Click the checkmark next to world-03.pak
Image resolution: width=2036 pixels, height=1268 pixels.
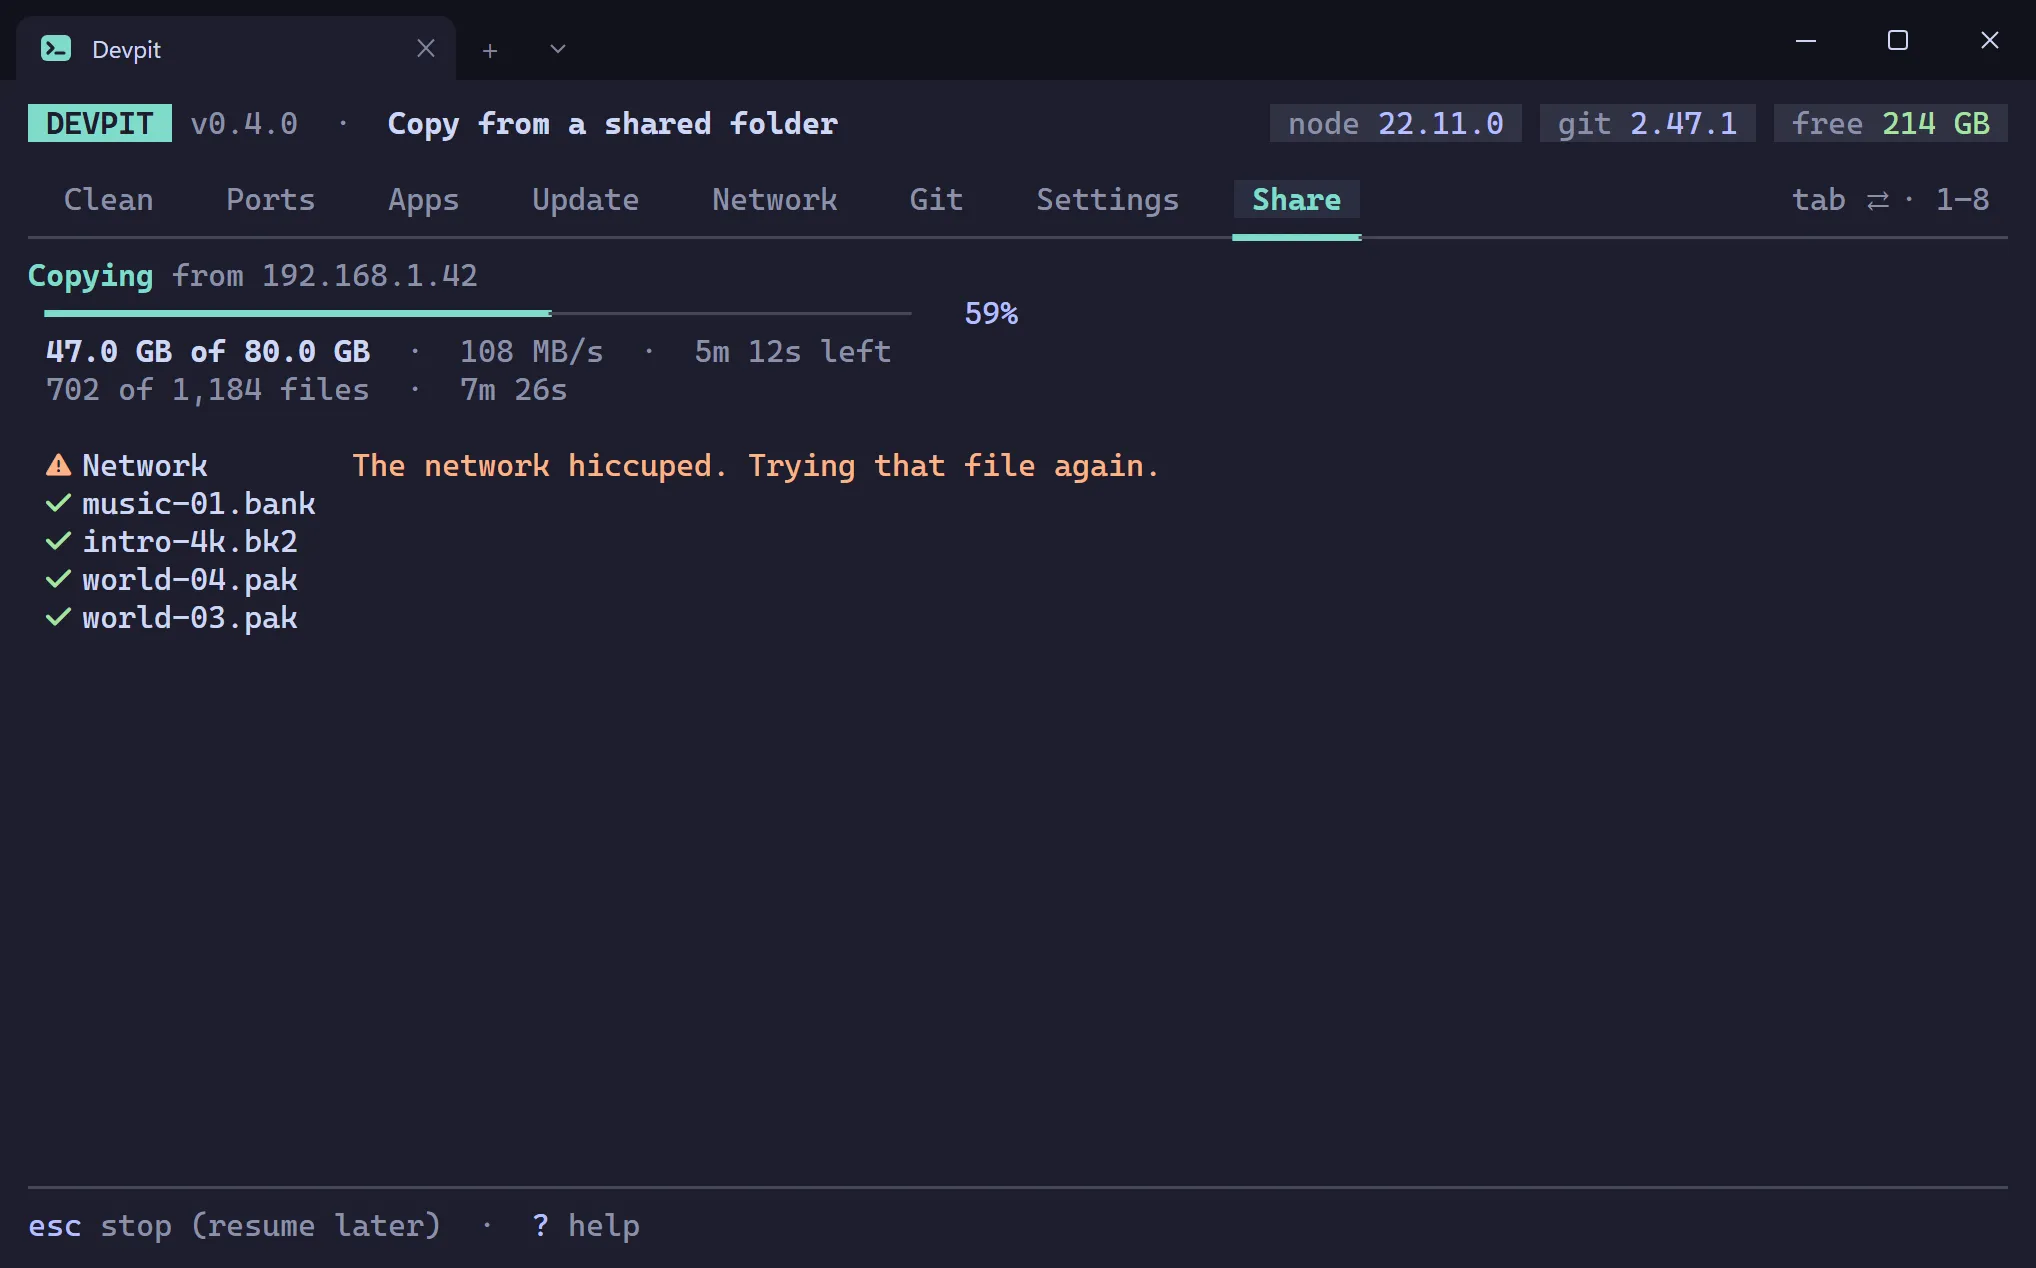(58, 617)
